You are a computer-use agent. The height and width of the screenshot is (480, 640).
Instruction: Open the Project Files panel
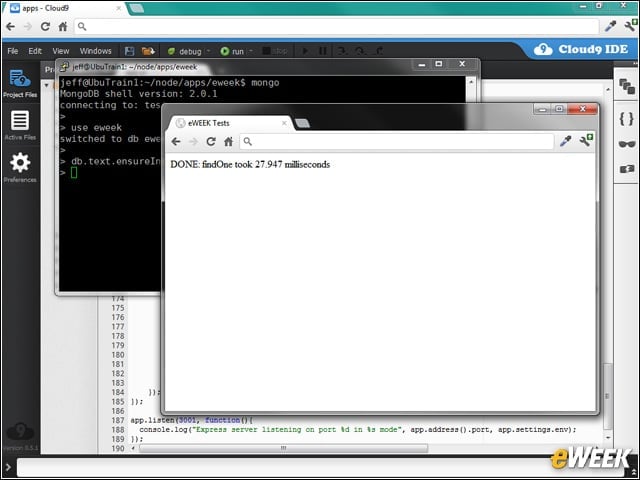pos(20,84)
